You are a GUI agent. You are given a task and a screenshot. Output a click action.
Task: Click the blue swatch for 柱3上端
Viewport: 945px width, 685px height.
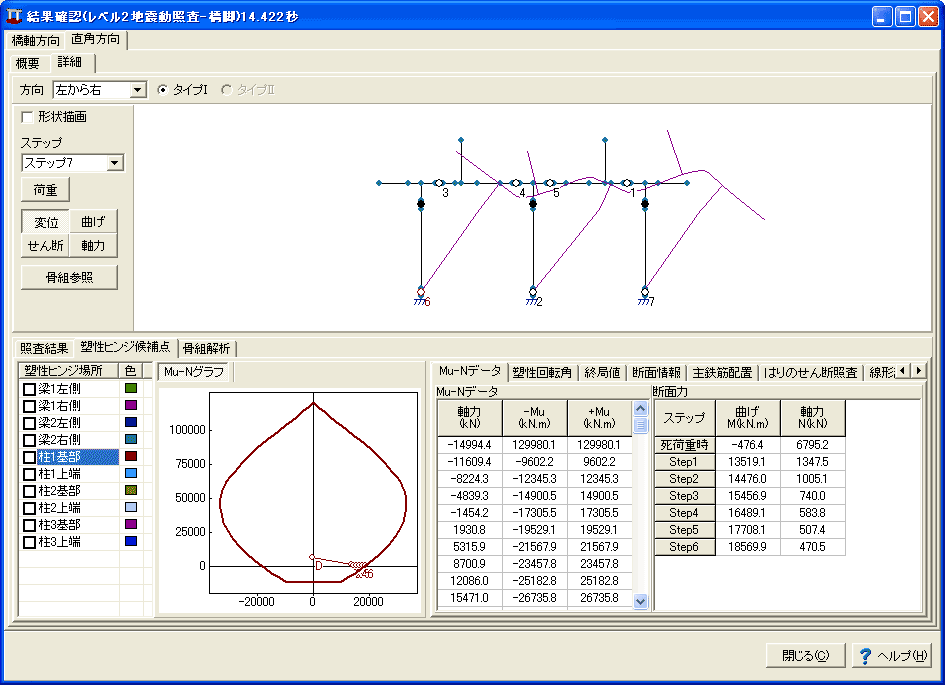point(131,542)
